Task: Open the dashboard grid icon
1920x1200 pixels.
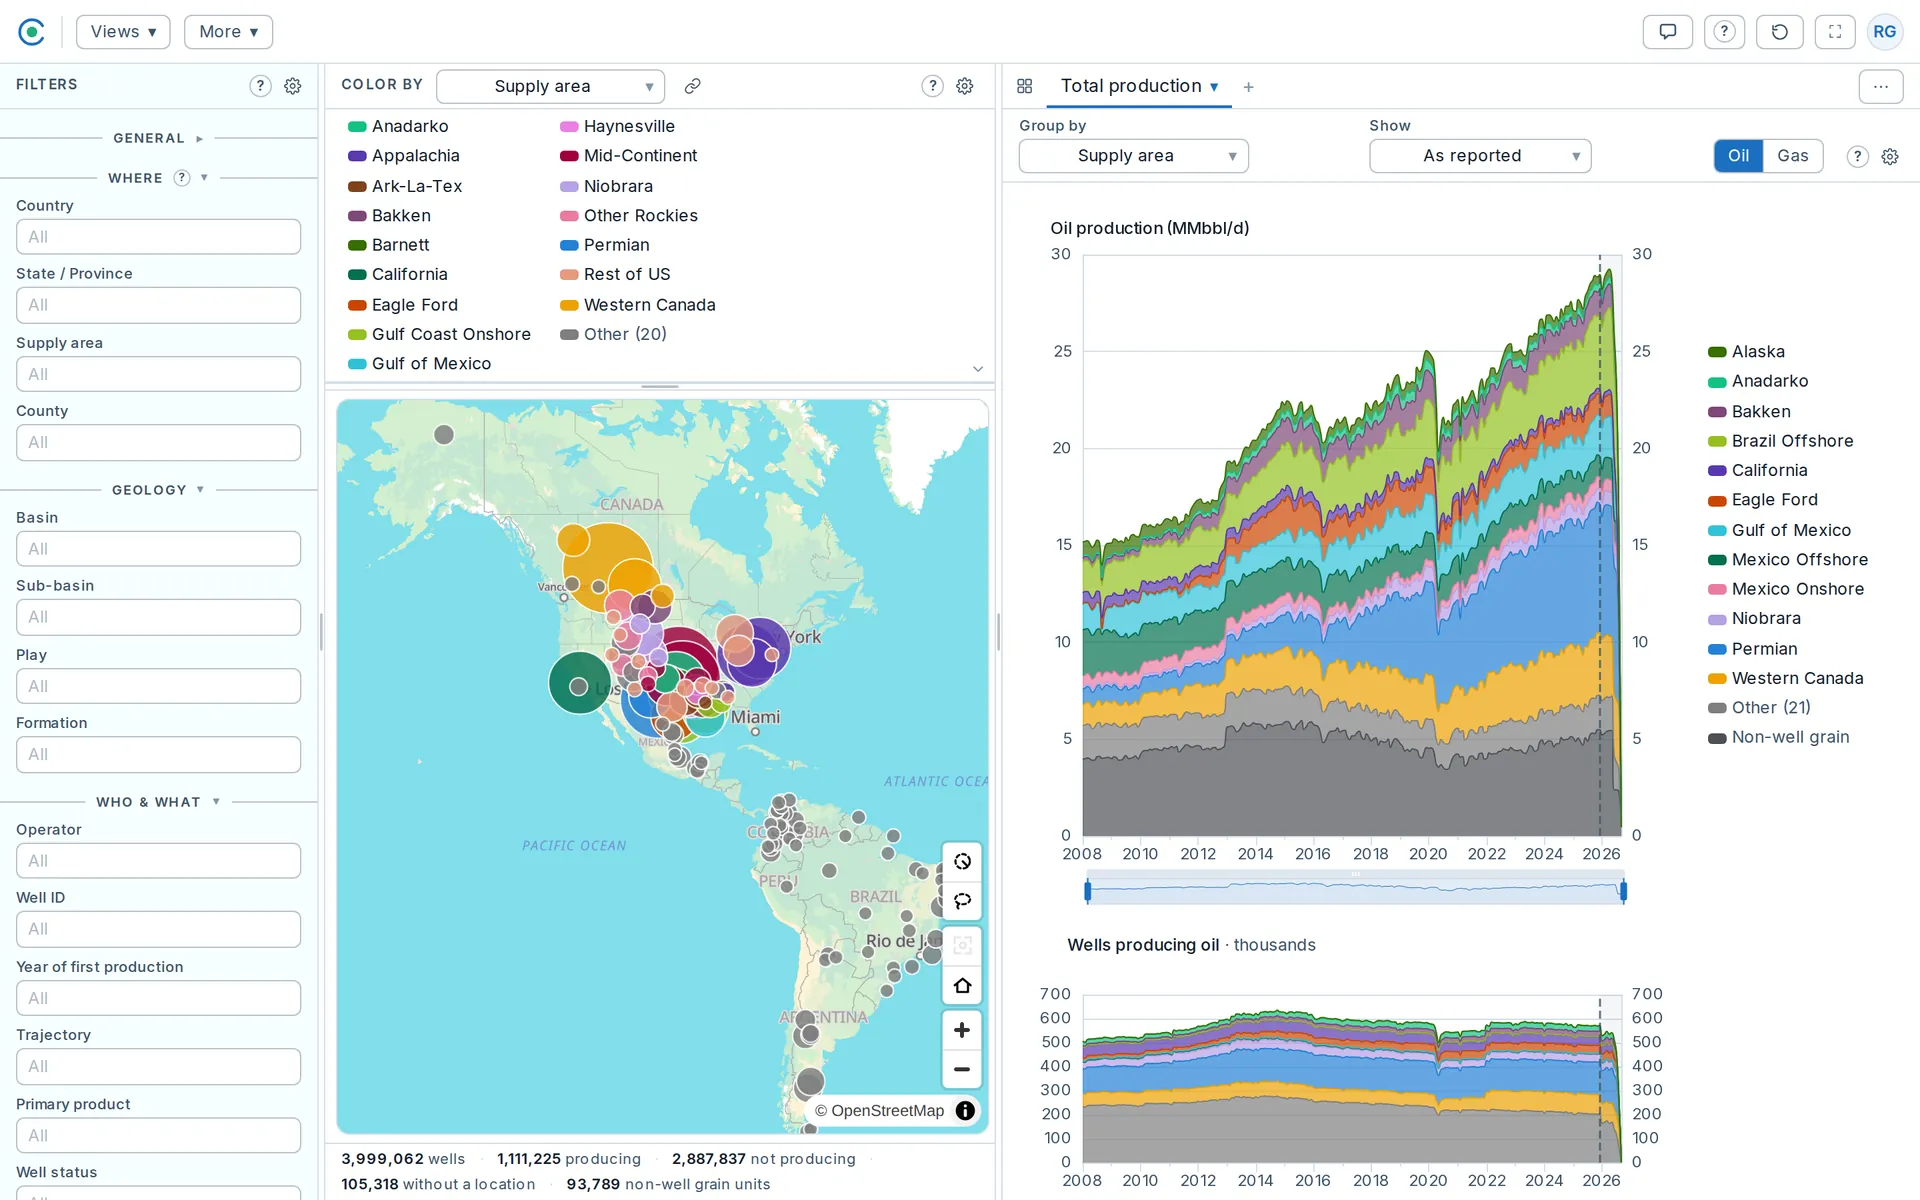Action: tap(1025, 86)
